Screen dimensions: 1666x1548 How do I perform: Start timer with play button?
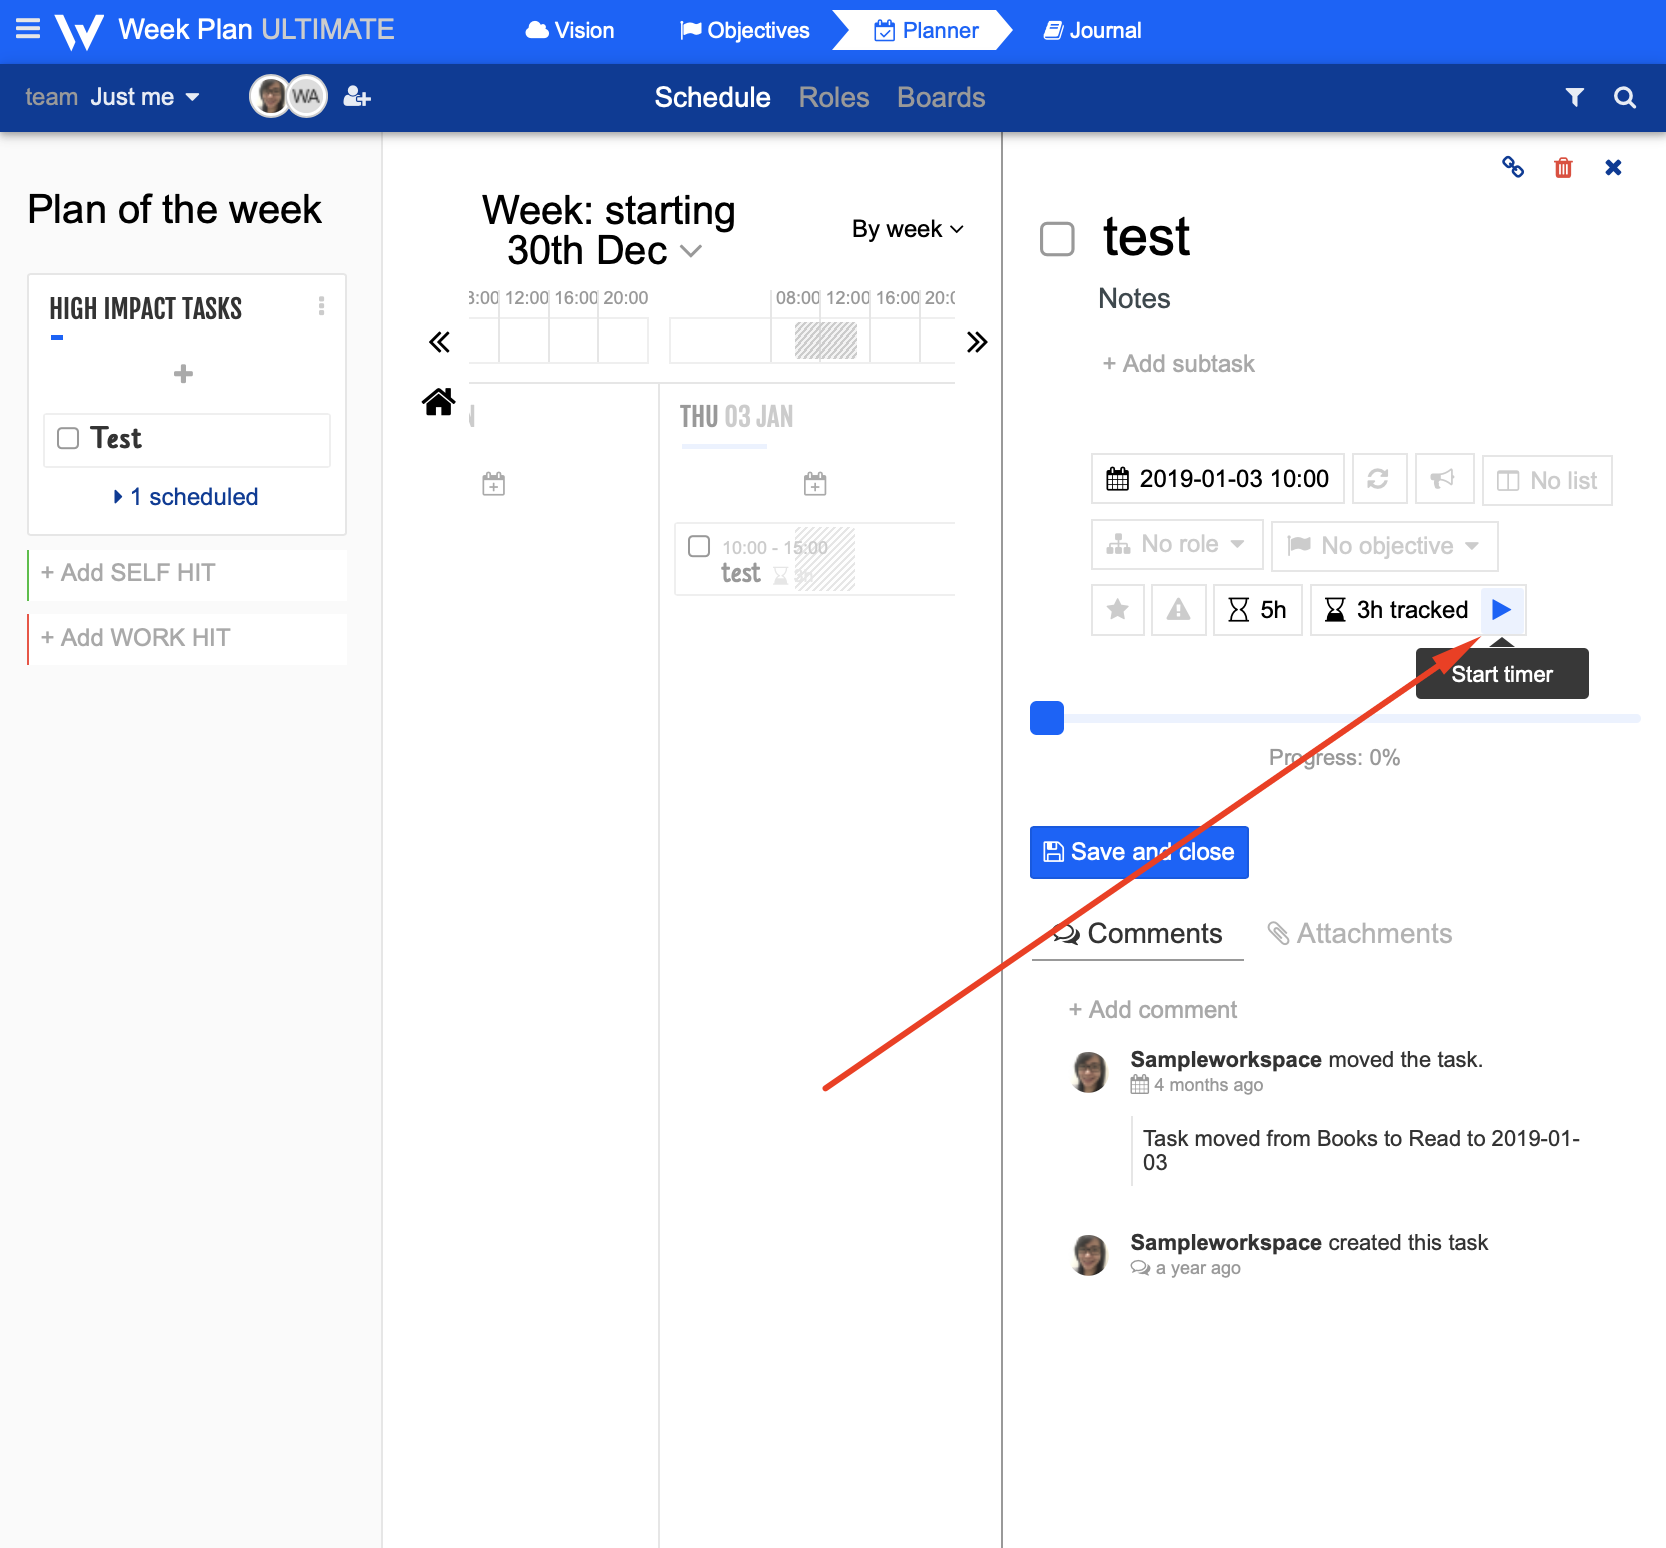1501,609
